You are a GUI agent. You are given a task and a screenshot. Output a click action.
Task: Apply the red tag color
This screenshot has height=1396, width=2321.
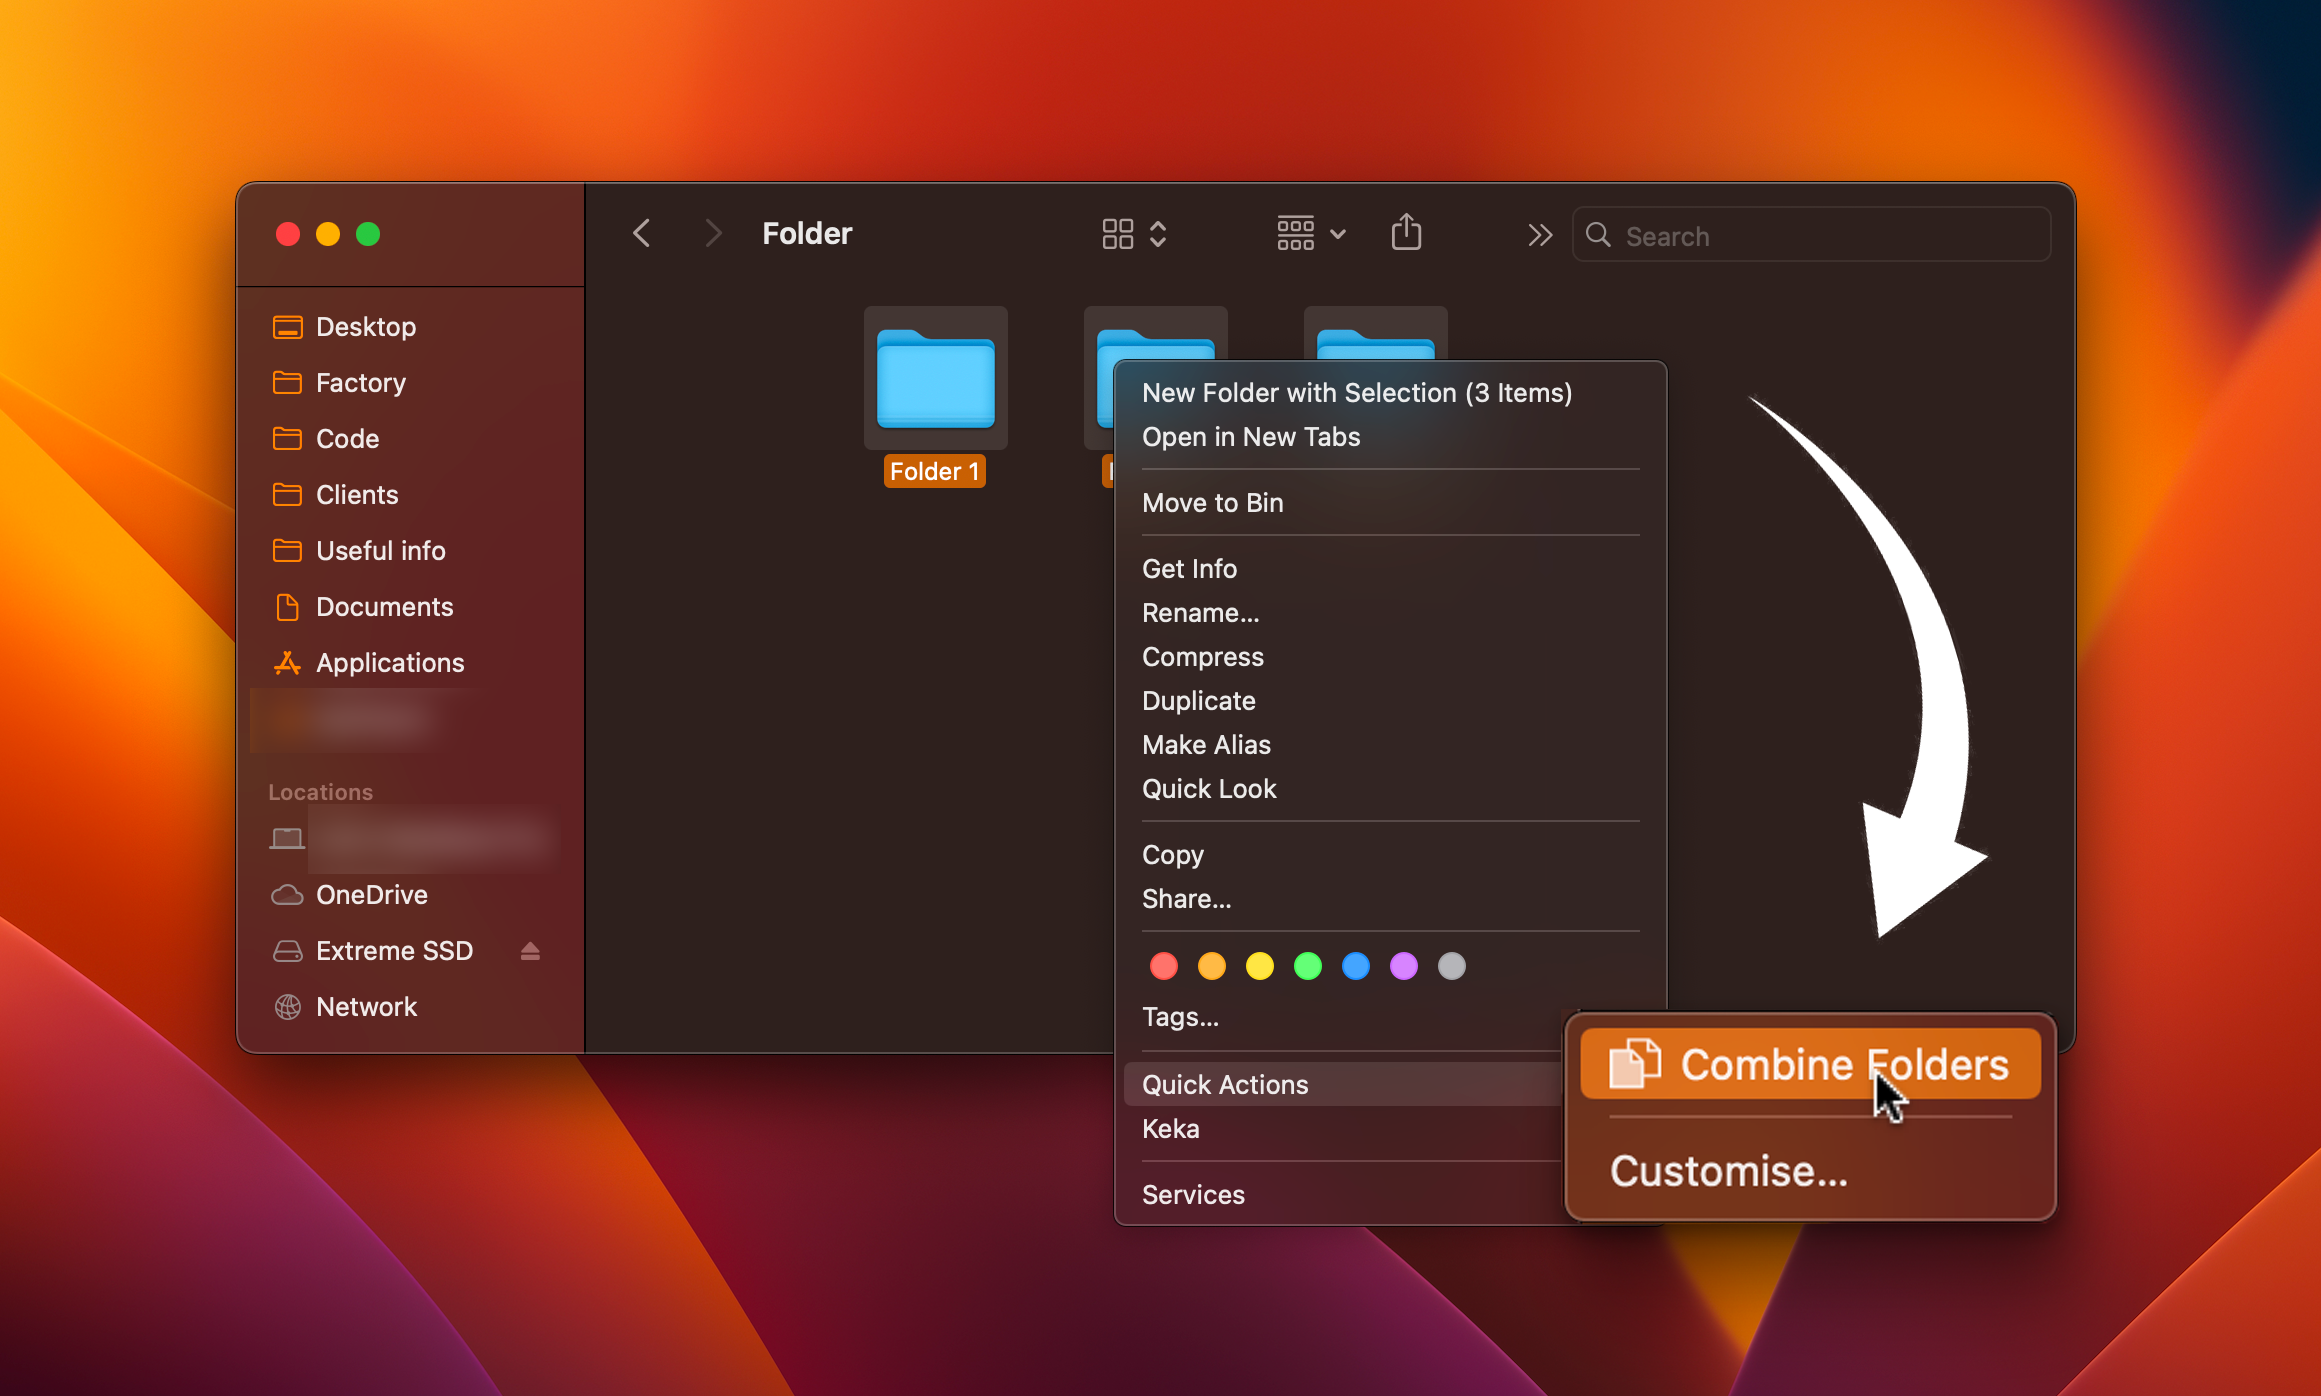point(1163,966)
